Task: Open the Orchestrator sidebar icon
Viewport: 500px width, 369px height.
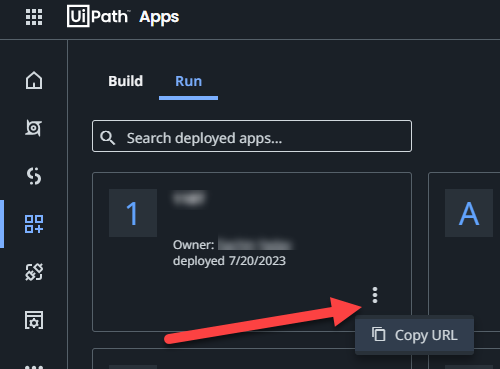Action: [34, 128]
